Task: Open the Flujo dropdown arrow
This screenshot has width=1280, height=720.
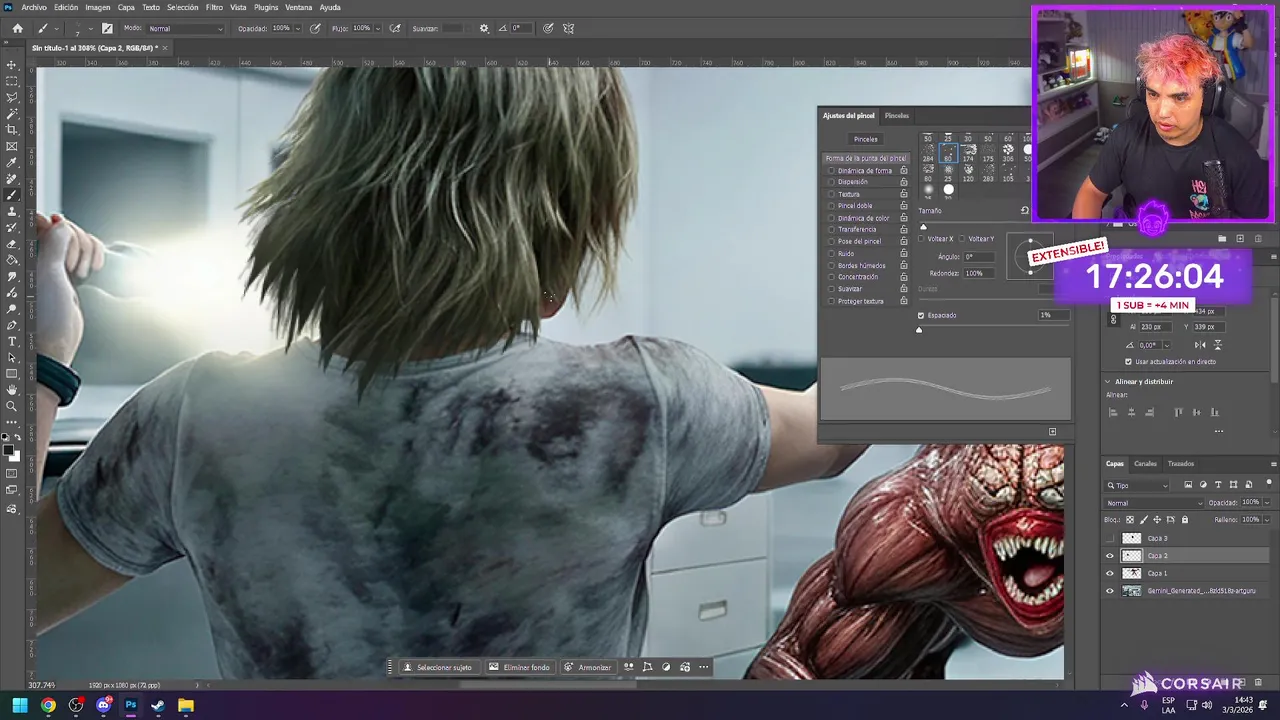Action: pos(377,28)
